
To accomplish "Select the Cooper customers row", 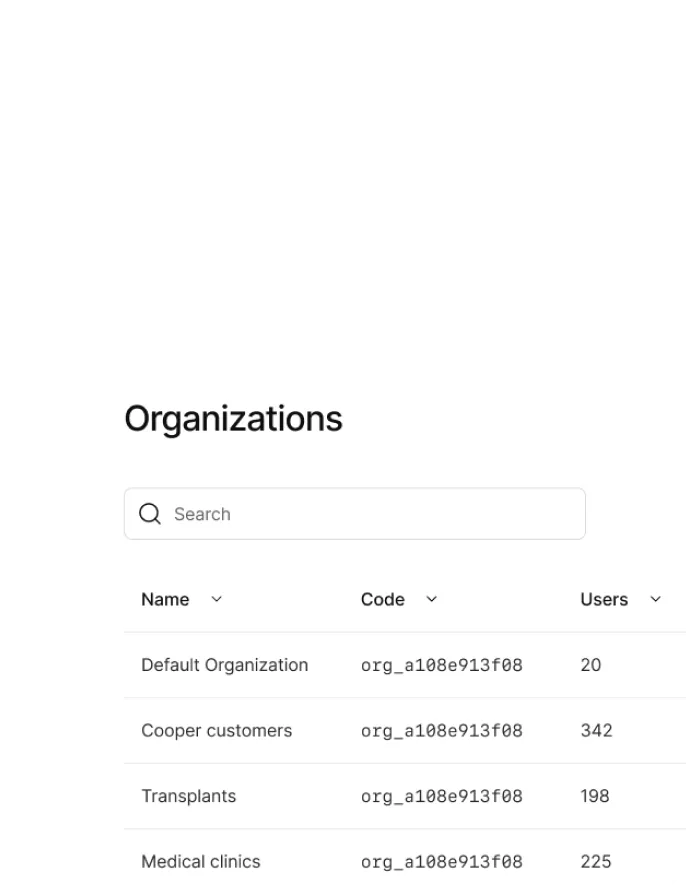I will coord(216,731).
